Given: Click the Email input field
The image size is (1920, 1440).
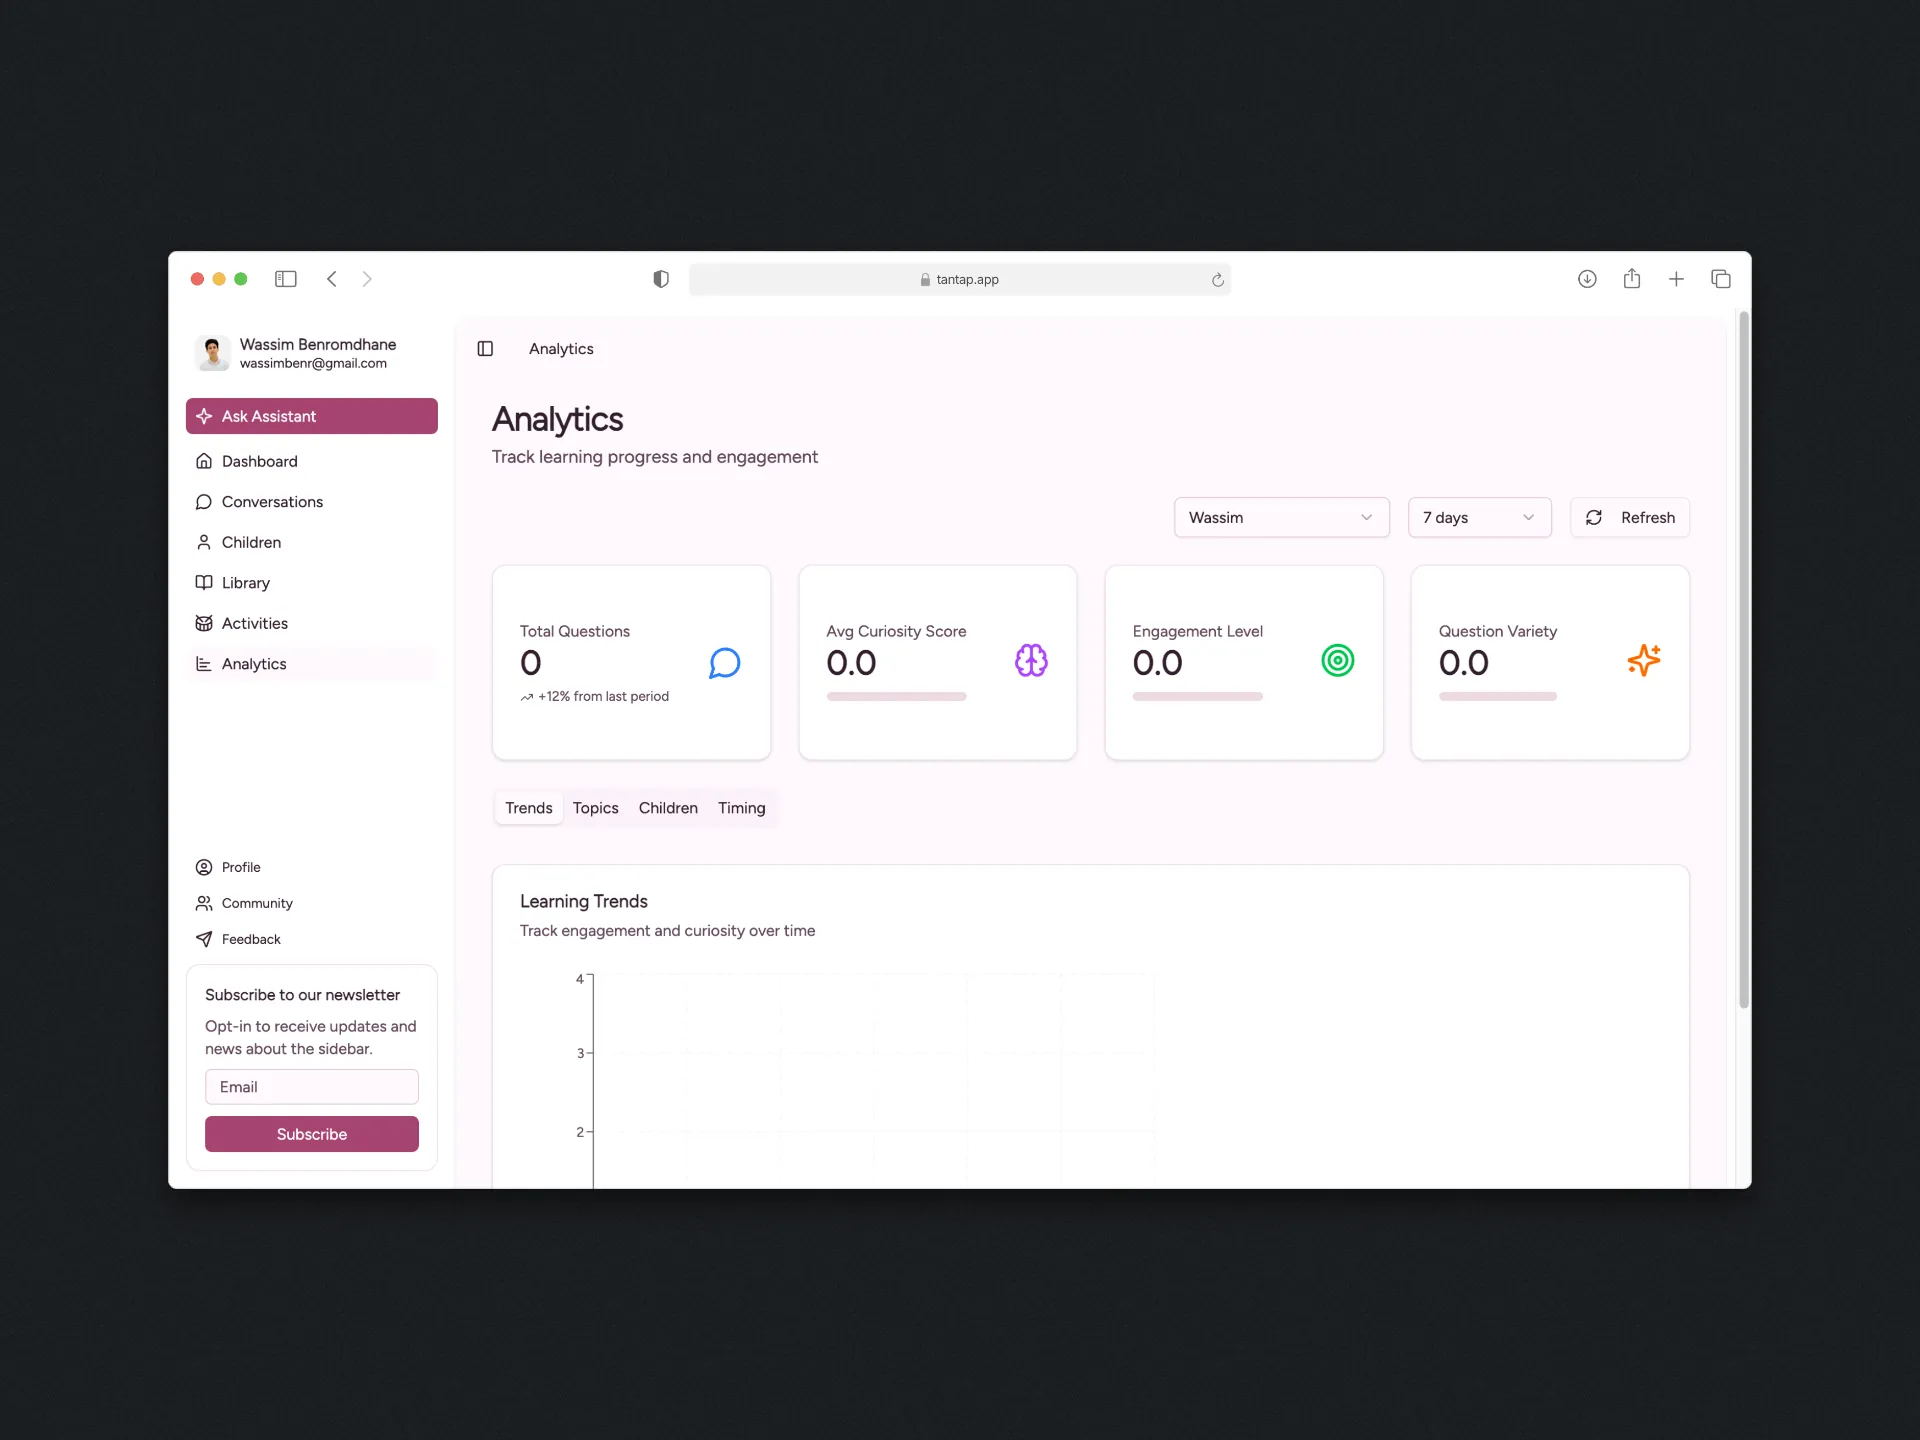Looking at the screenshot, I should coord(311,1087).
